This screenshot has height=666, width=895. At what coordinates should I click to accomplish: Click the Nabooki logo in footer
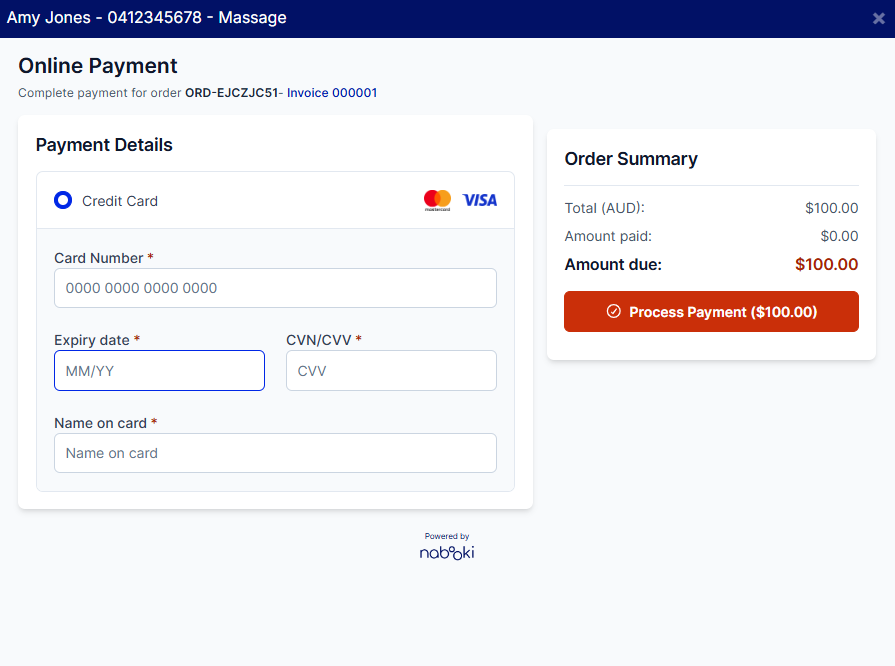point(447,551)
